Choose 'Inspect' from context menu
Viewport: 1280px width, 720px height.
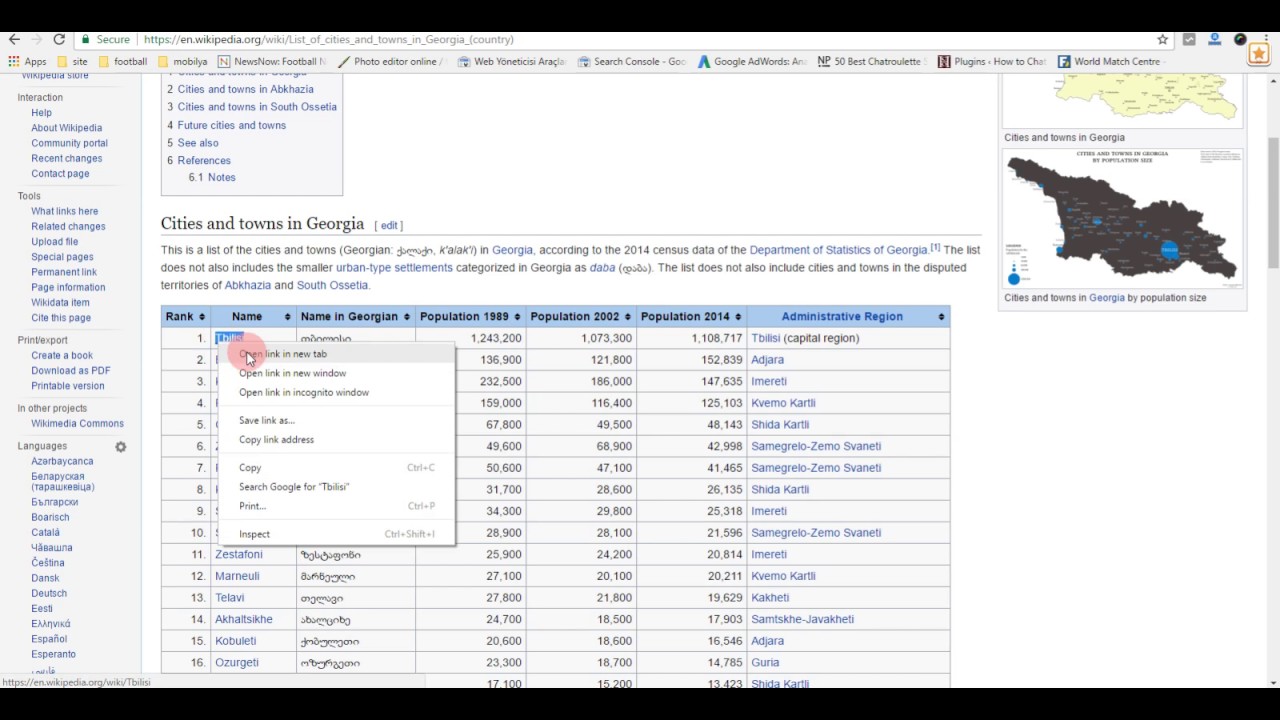[x=336, y=534]
